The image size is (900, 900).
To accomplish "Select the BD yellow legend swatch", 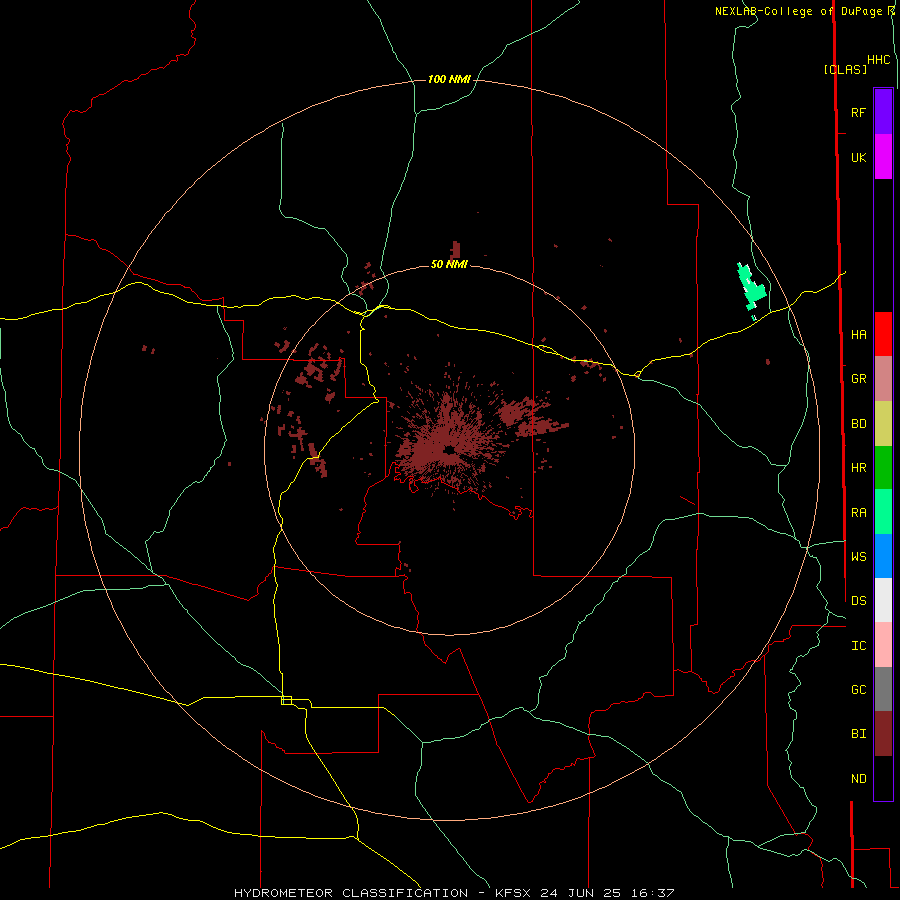I will [883, 423].
